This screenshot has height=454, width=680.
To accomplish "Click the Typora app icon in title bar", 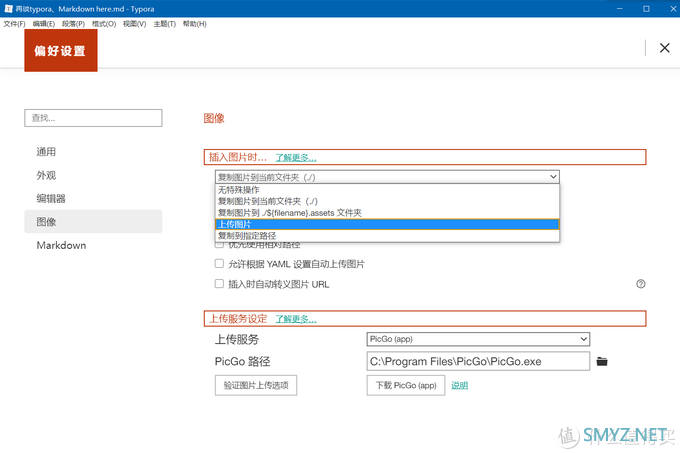I will pos(8,9).
